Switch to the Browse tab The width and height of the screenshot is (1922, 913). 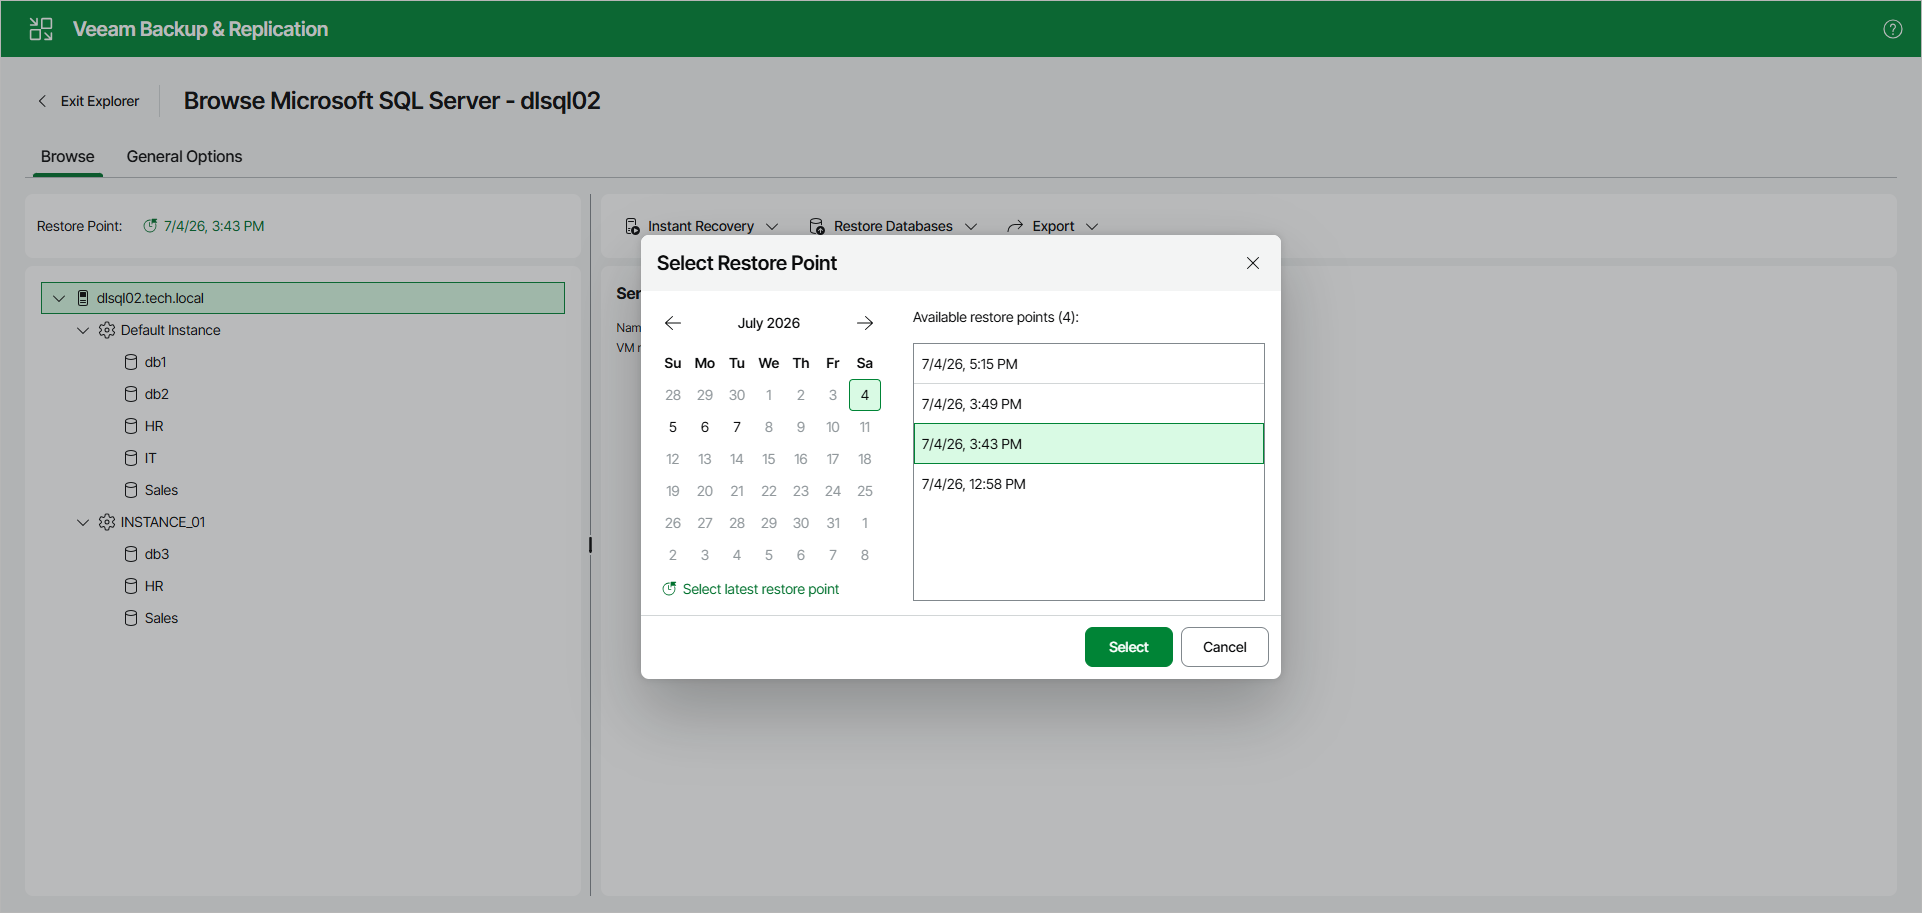click(x=68, y=156)
